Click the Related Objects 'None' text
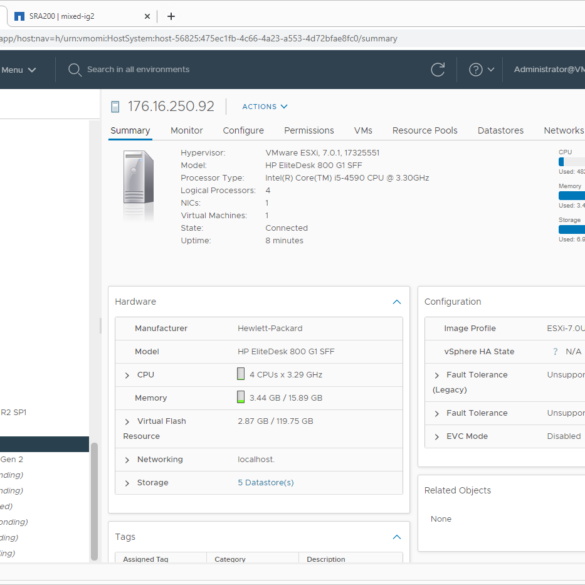The image size is (585, 585). (x=441, y=519)
